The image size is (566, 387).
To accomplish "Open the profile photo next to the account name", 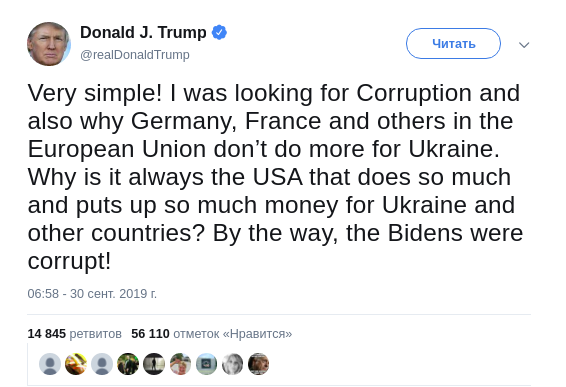I will 49,44.
